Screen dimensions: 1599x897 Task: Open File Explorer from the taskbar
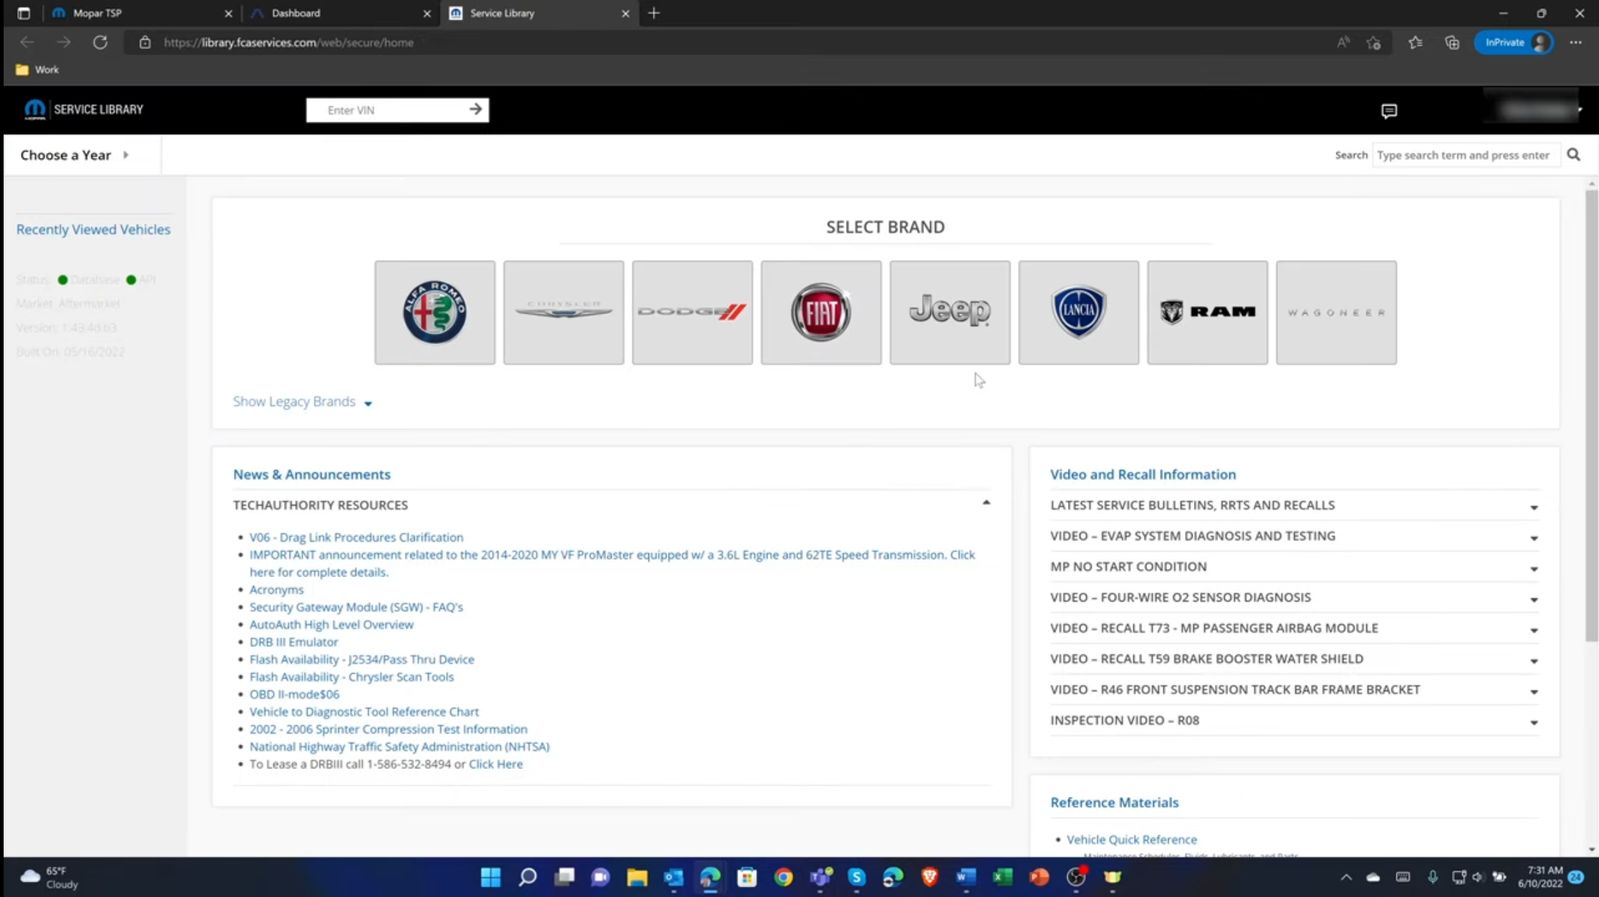coord(637,877)
